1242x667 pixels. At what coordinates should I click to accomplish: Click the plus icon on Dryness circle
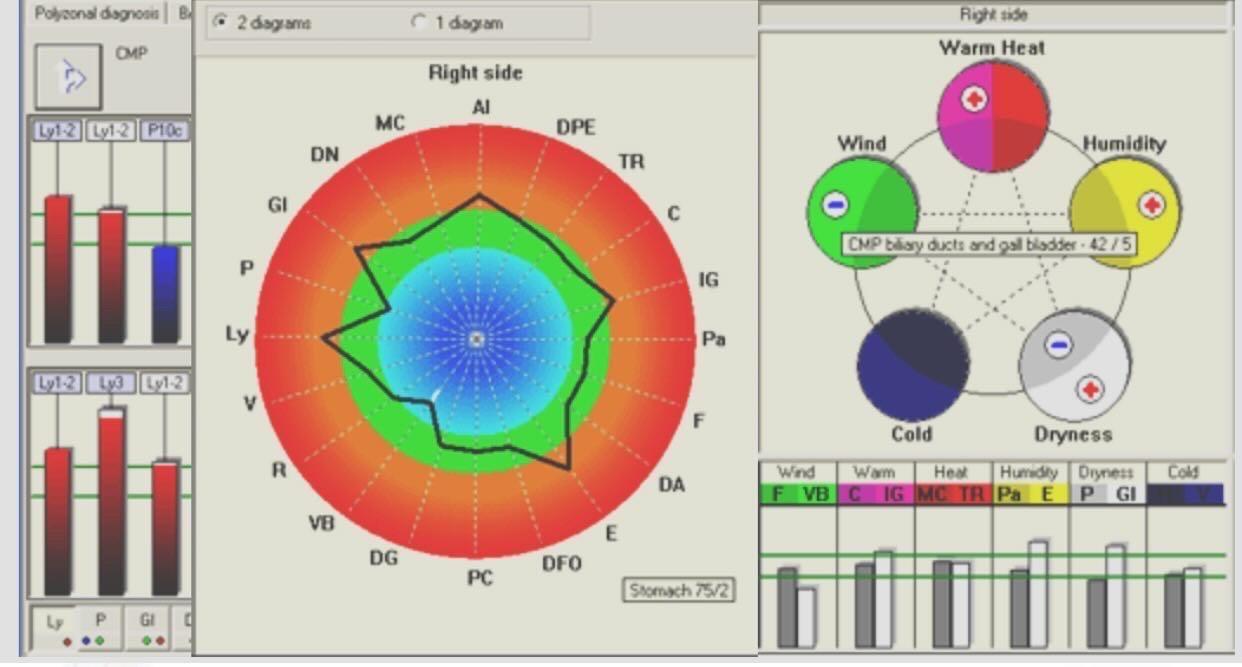(x=1091, y=389)
